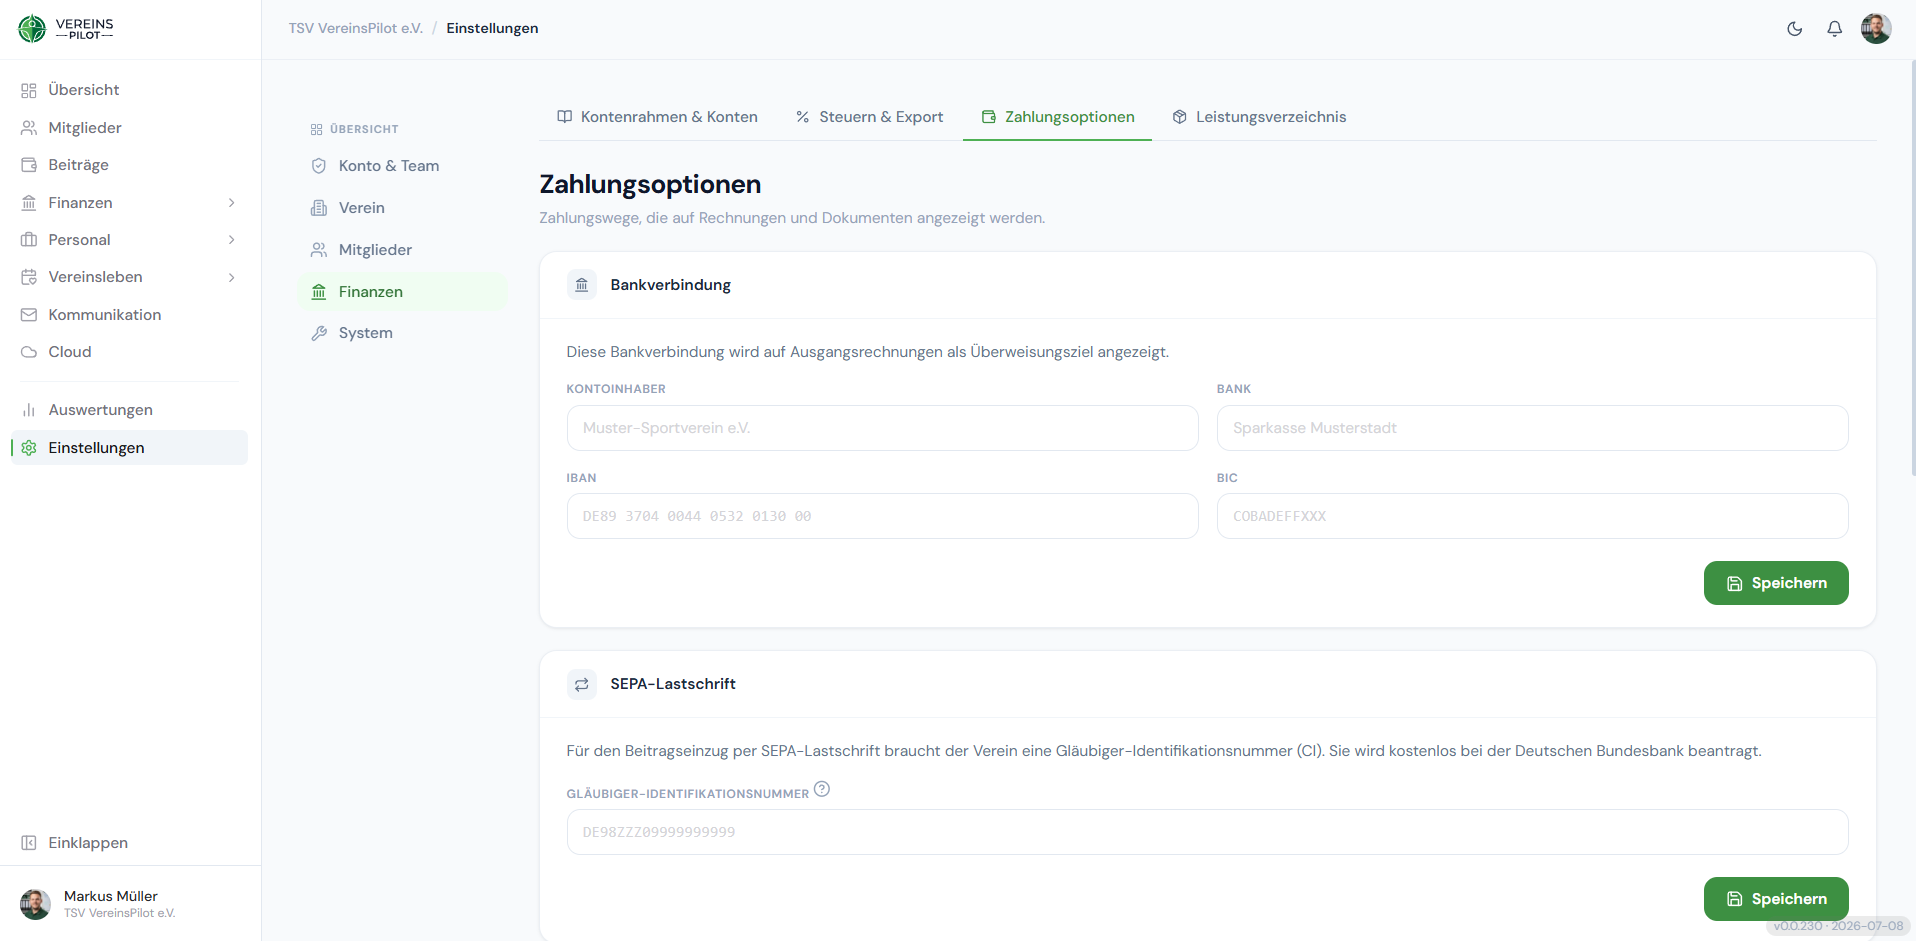Open Verein settings
1916x941 pixels.
[403, 208]
